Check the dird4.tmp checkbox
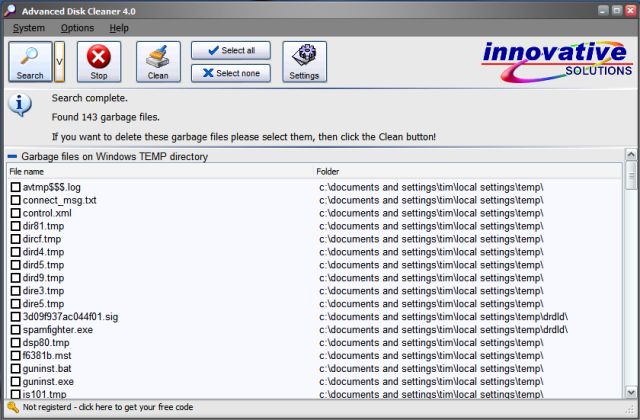 coord(16,252)
